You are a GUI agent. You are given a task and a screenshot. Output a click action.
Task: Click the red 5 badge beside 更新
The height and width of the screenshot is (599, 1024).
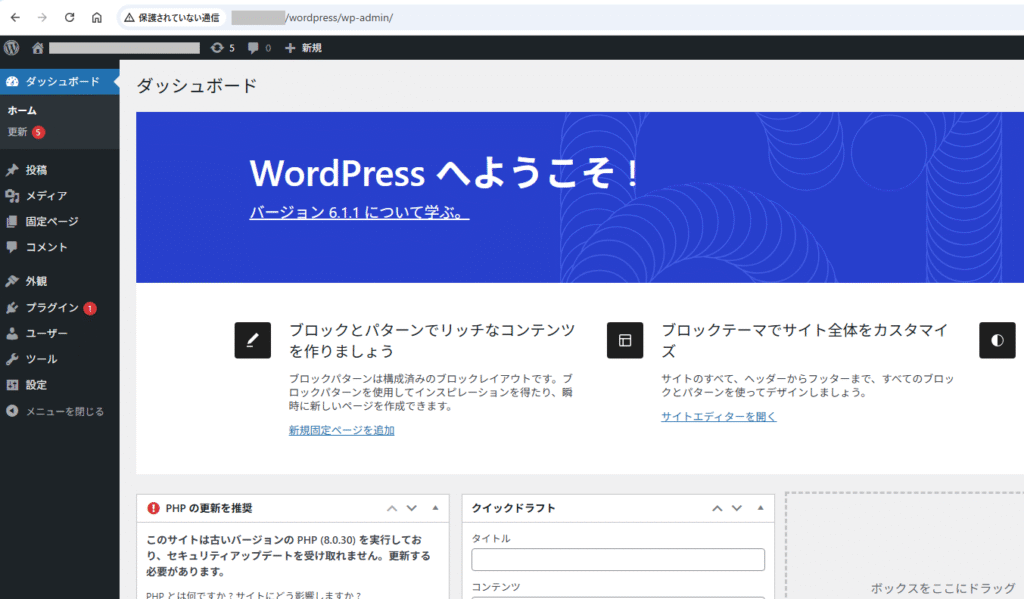[x=39, y=132]
